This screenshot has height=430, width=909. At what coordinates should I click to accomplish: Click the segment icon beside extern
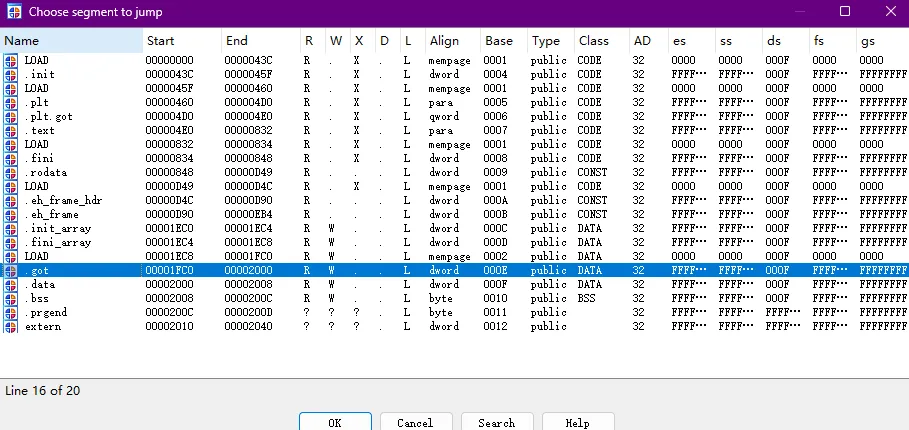[10, 326]
